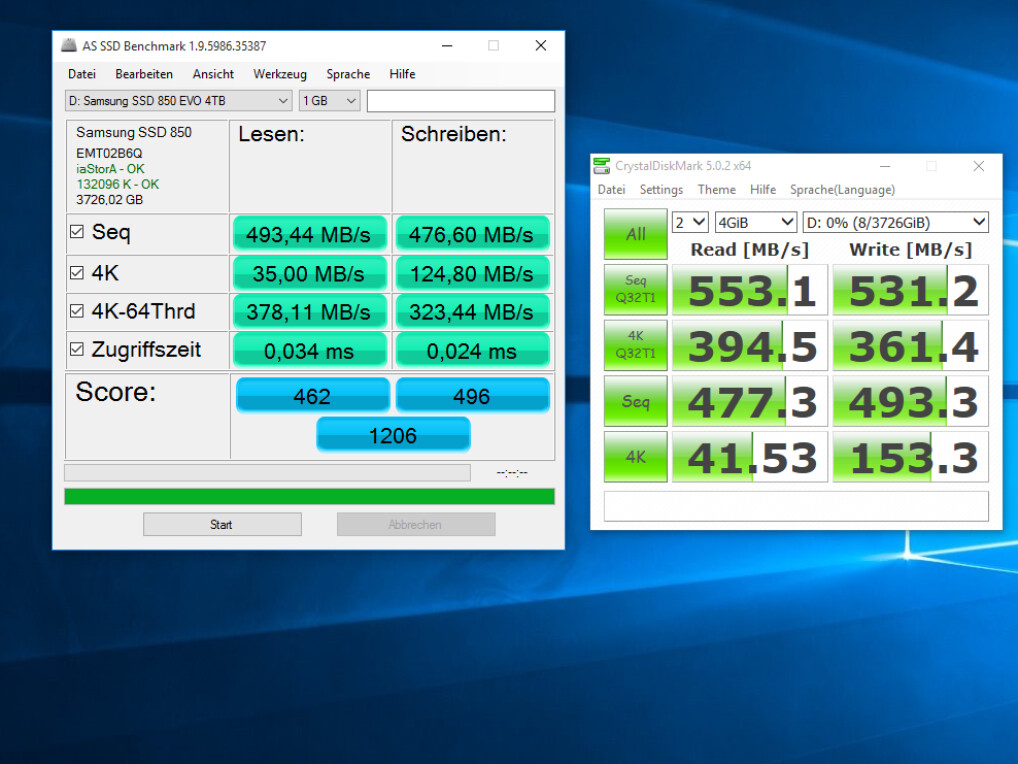Viewport: 1018px width, 764px height.
Task: Close the AS SSD Benchmark window
Action: pyautogui.click(x=541, y=45)
